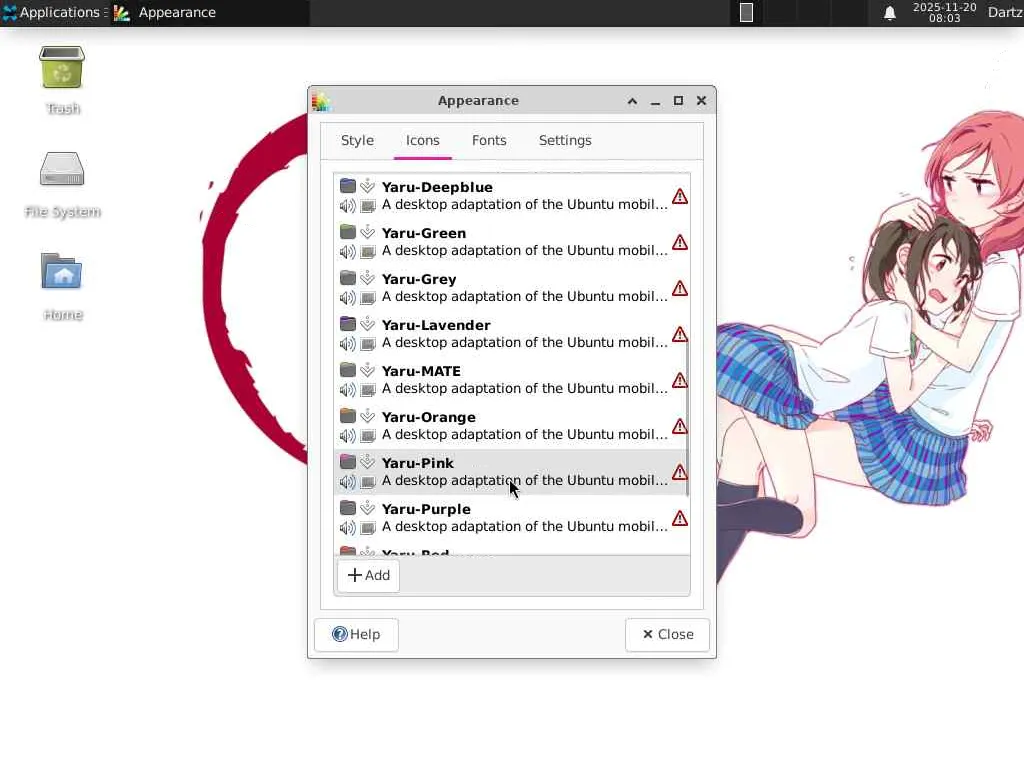Image resolution: width=1024 pixels, height=768 pixels.
Task: Click the Yaru-Green folder preview icon
Action: tap(347, 232)
